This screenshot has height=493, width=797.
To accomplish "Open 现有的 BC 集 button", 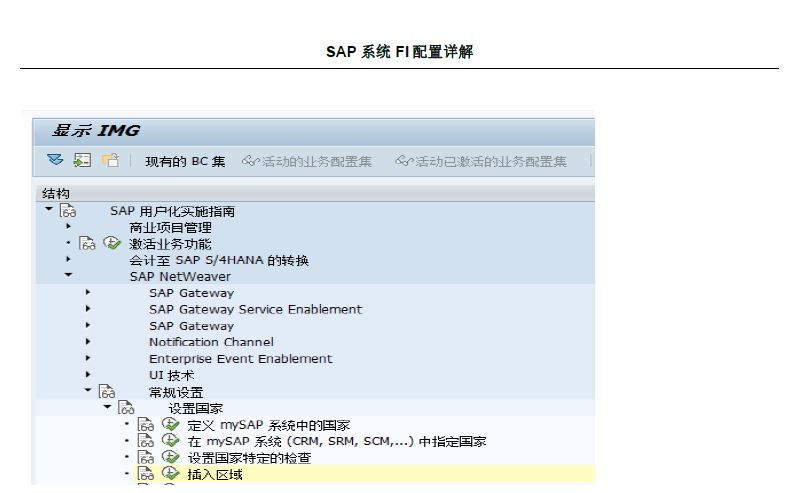I will click(x=185, y=162).
